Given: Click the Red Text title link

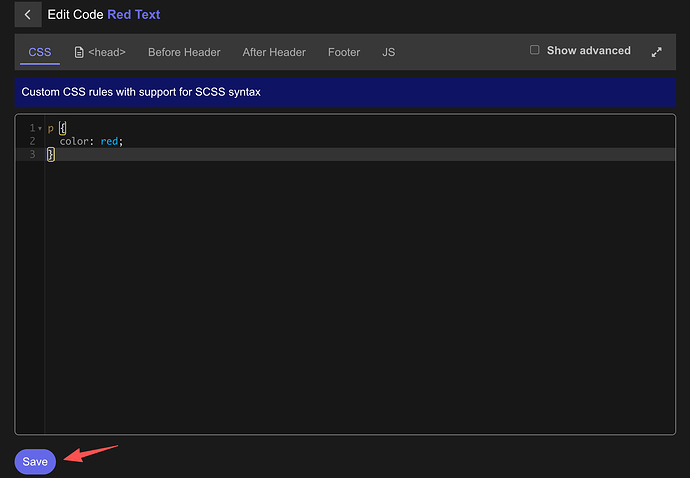Looking at the screenshot, I should click(134, 15).
